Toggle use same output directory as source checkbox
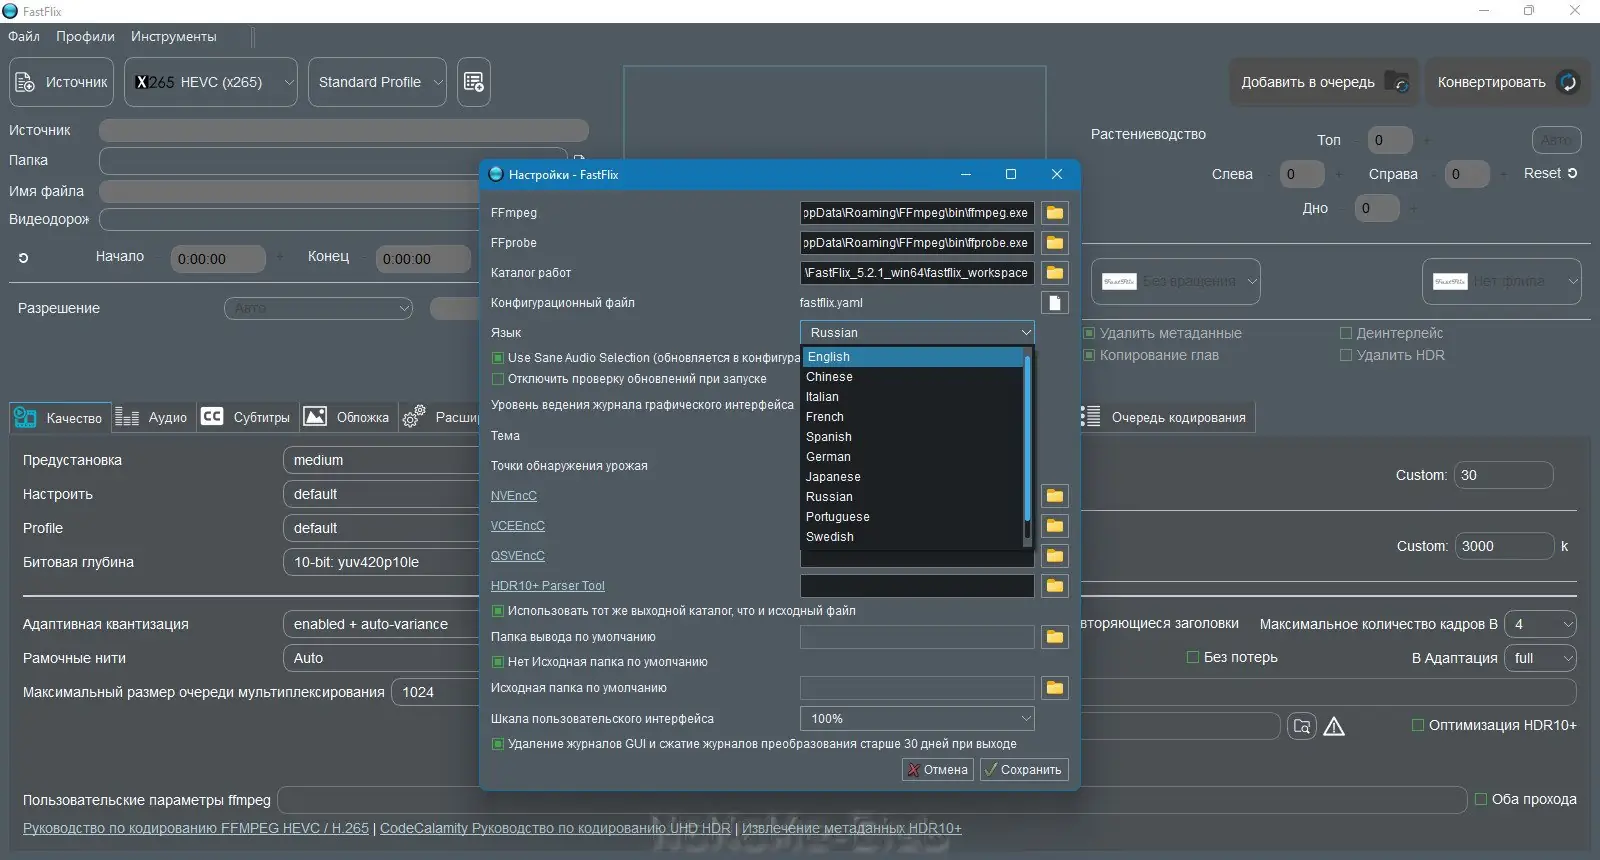Image resolution: width=1600 pixels, height=860 pixels. pyautogui.click(x=498, y=611)
